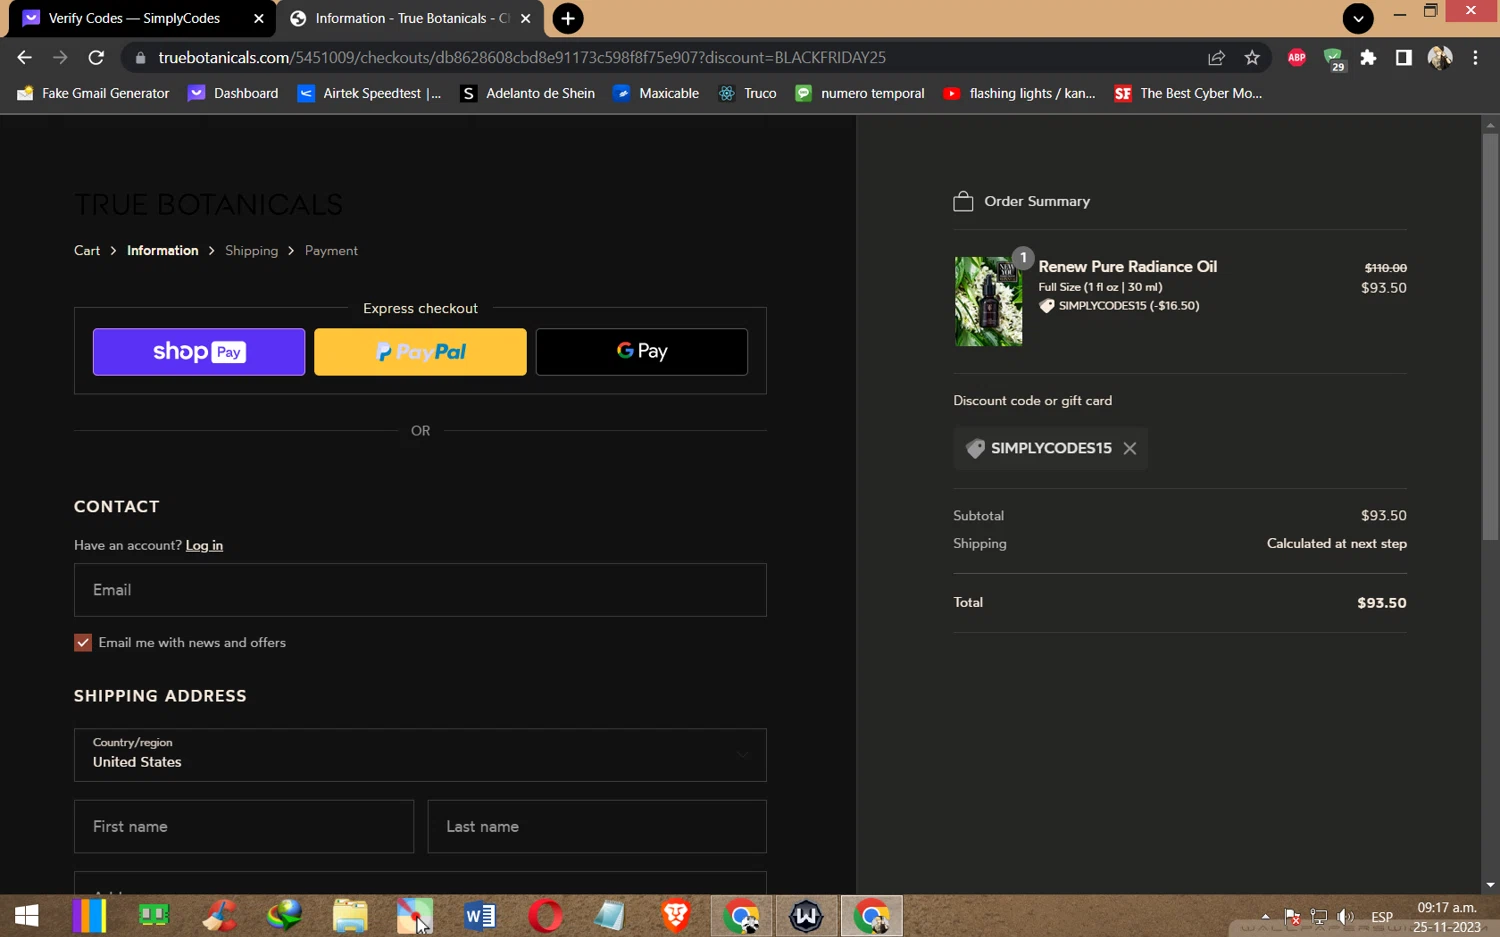This screenshot has width=1500, height=937.
Task: Open the Dashboard bookmark
Action: [234, 93]
